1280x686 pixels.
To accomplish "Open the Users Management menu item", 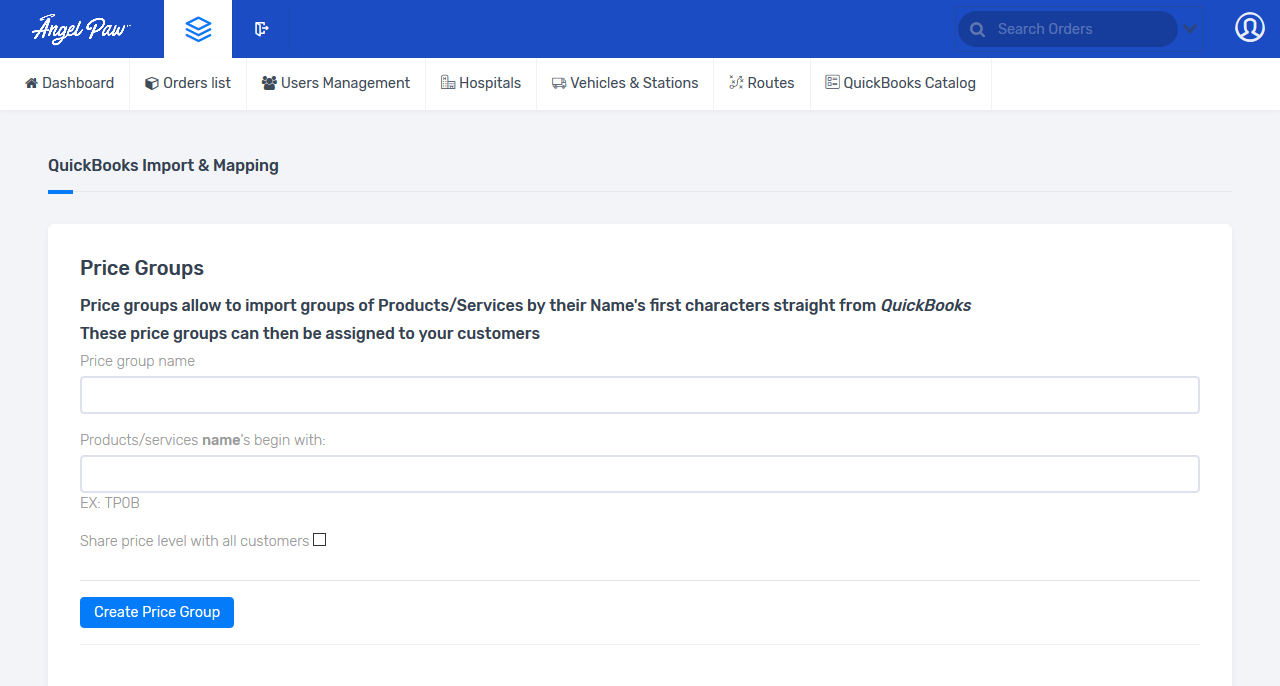I will tap(336, 83).
